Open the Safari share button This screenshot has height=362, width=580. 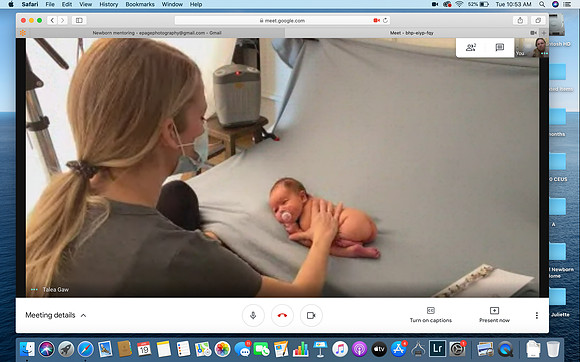pyautogui.click(x=520, y=20)
